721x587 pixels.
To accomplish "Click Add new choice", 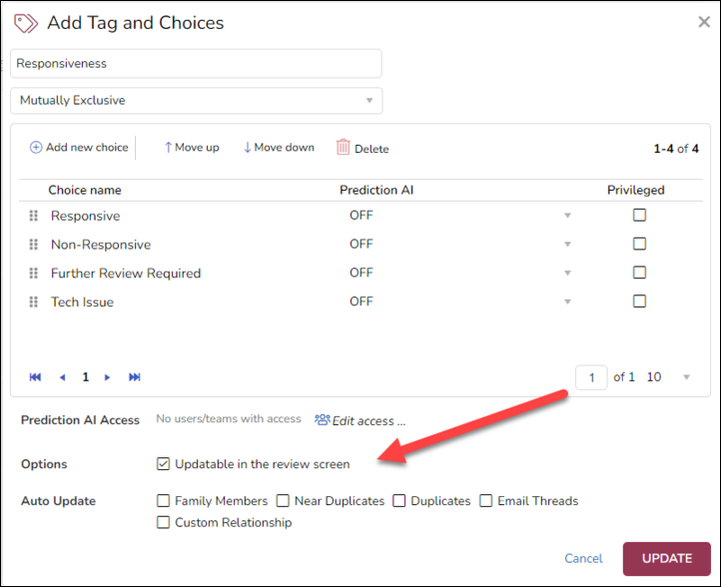I will coord(79,147).
